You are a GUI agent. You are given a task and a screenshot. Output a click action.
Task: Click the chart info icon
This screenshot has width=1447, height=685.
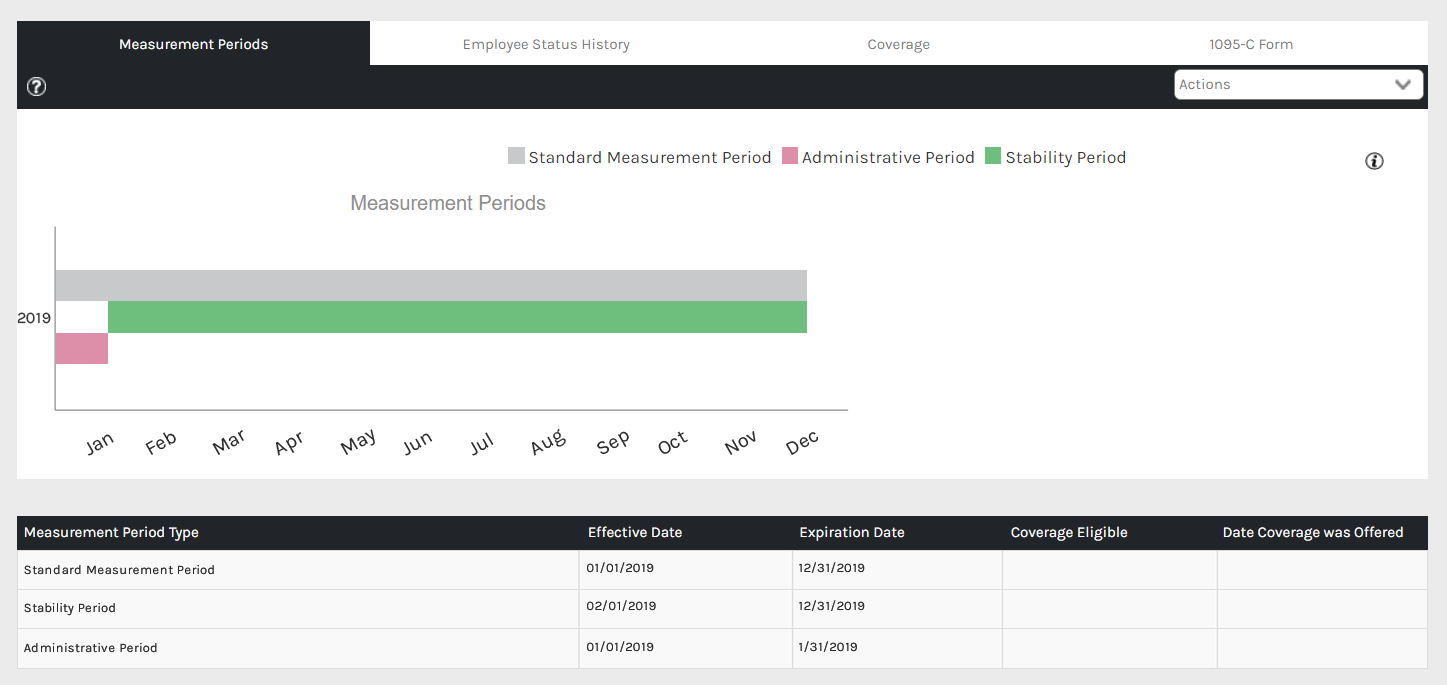pyautogui.click(x=1374, y=161)
